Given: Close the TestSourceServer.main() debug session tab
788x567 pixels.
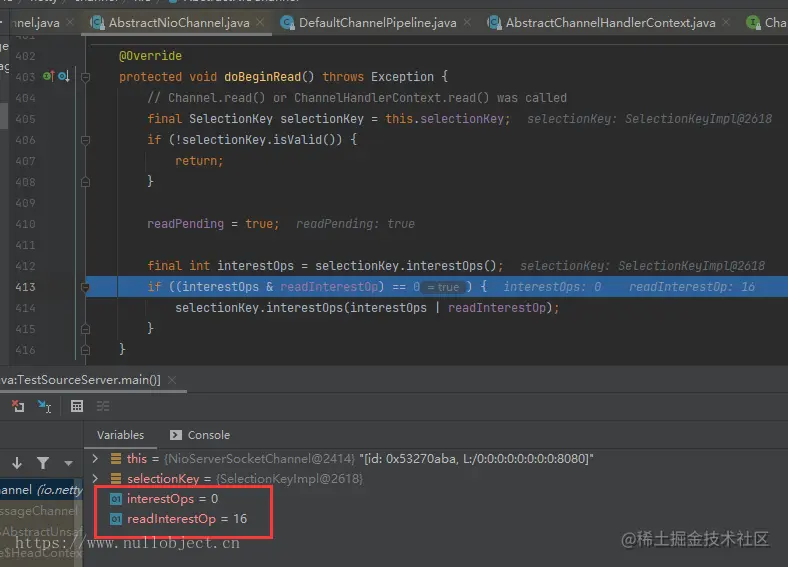Looking at the screenshot, I should click(172, 380).
